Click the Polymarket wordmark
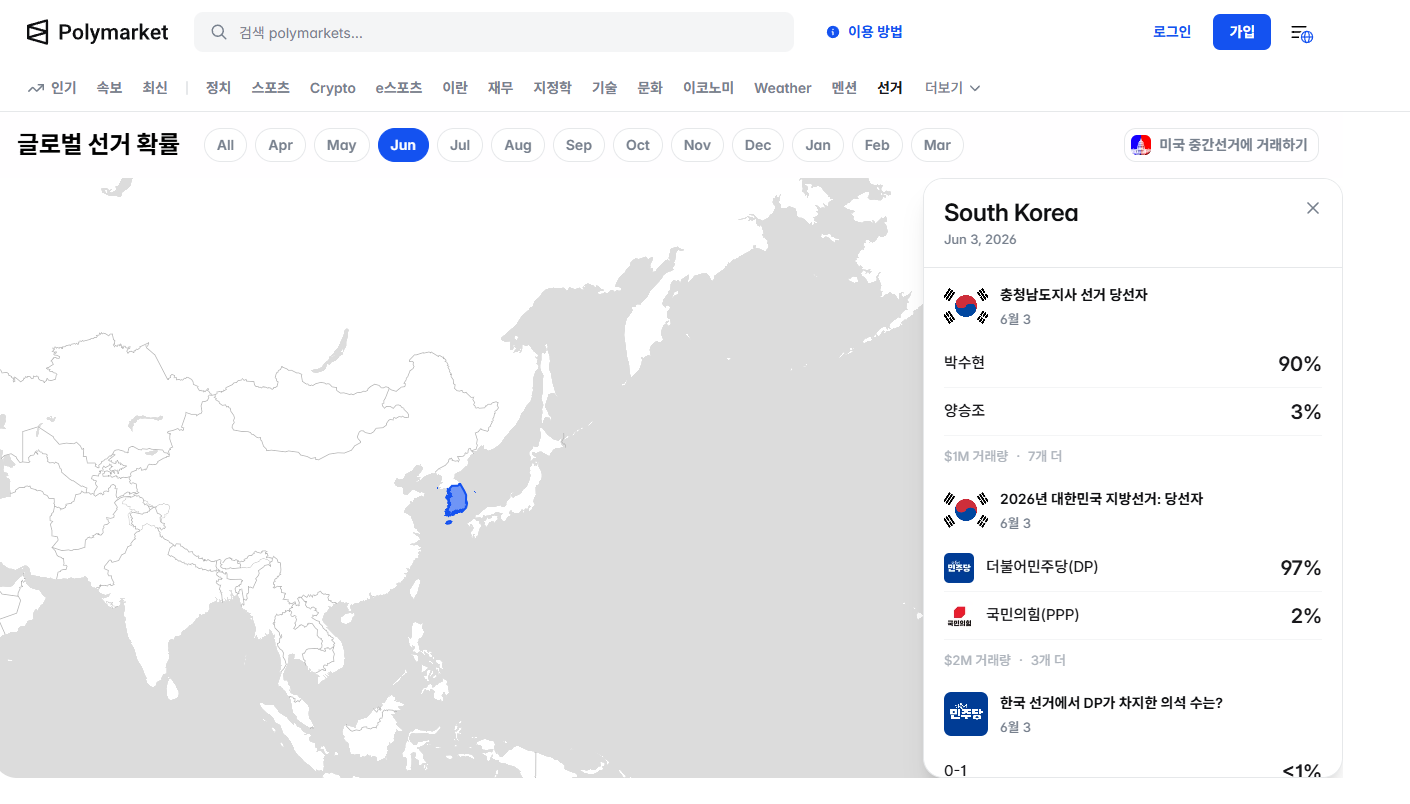This screenshot has width=1410, height=804. click(113, 32)
